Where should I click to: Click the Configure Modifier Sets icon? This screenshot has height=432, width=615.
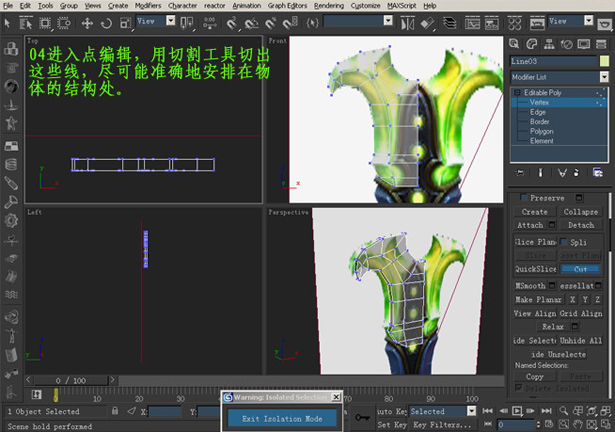pyautogui.click(x=598, y=174)
